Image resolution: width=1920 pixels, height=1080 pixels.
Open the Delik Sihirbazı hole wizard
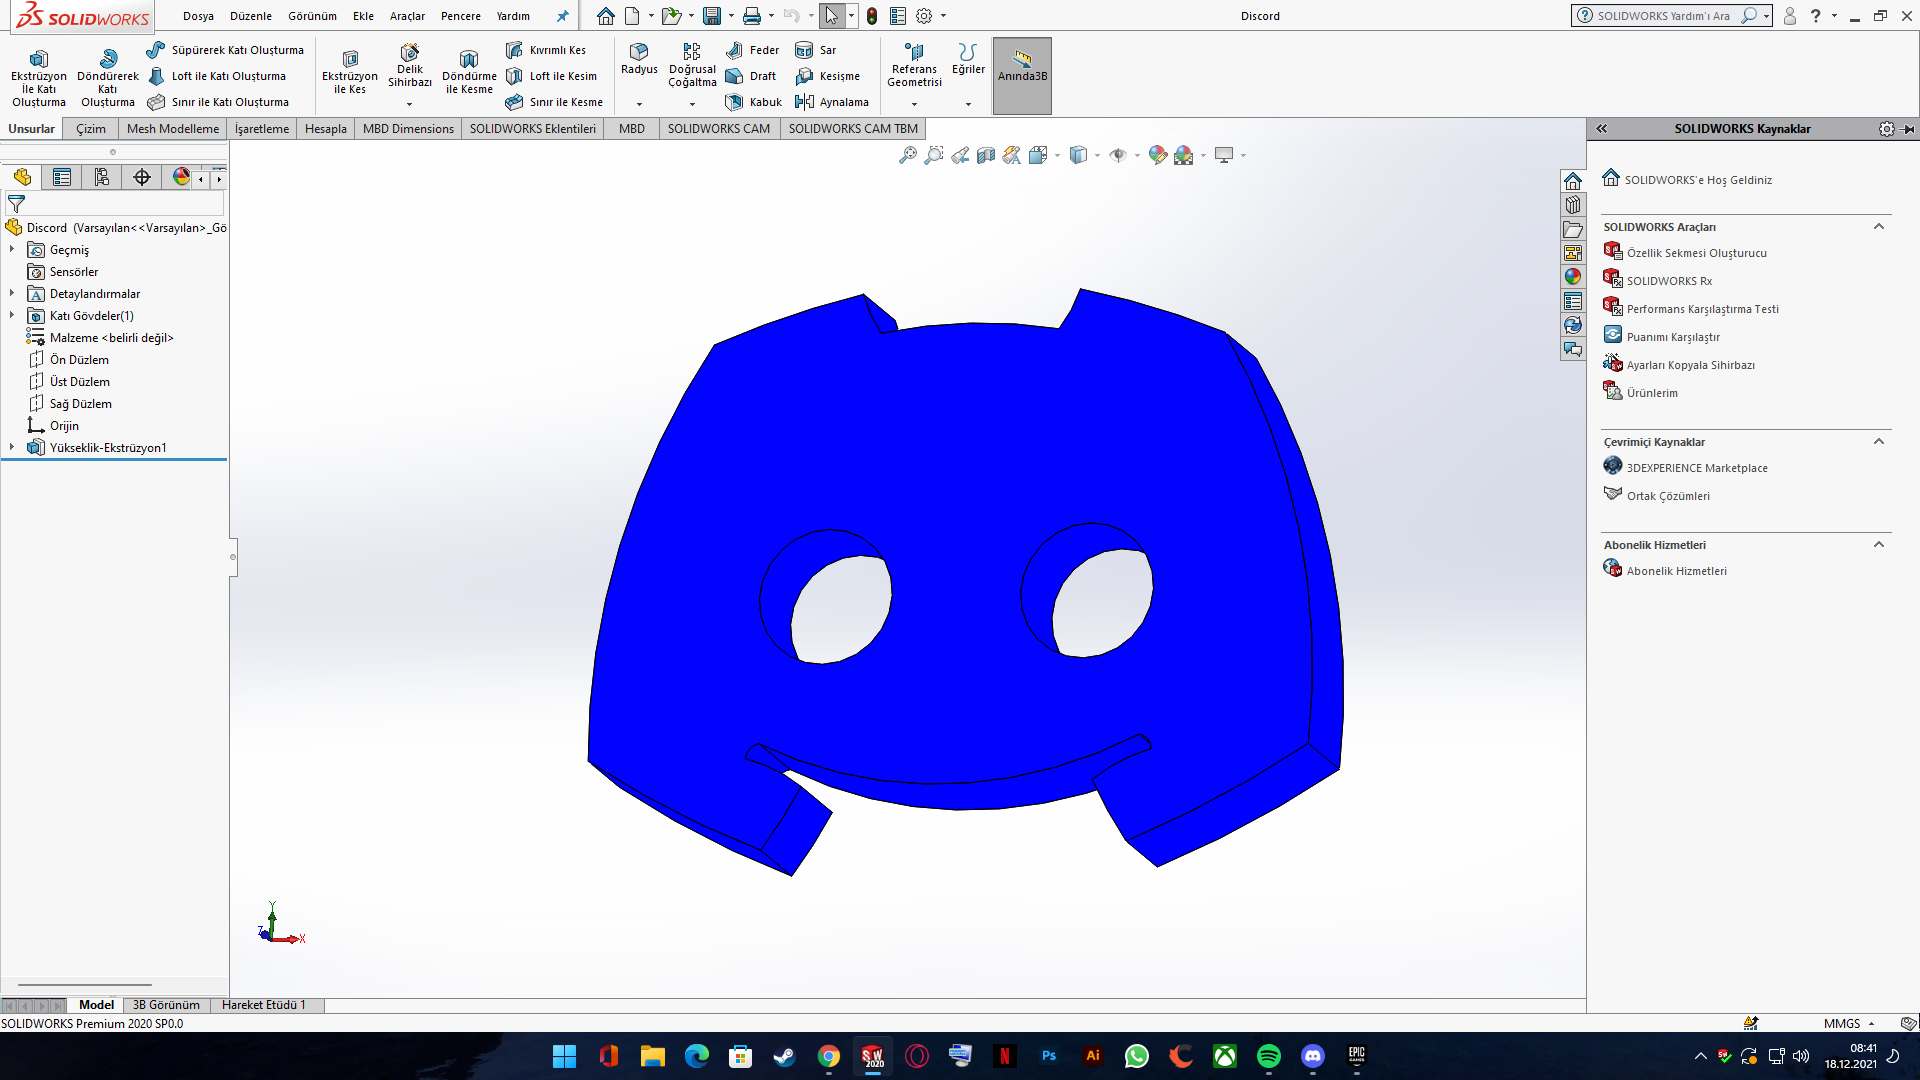(409, 64)
